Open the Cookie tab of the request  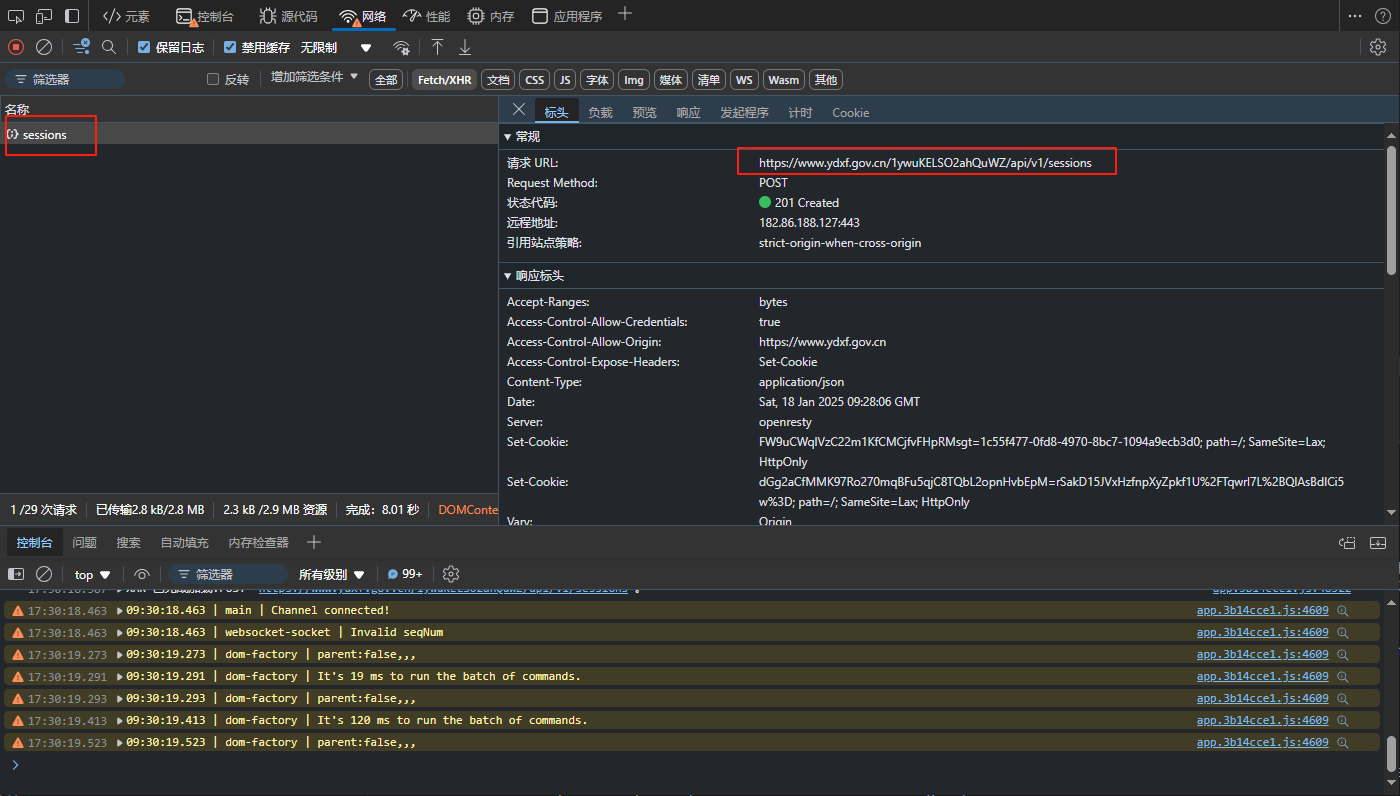pos(850,112)
